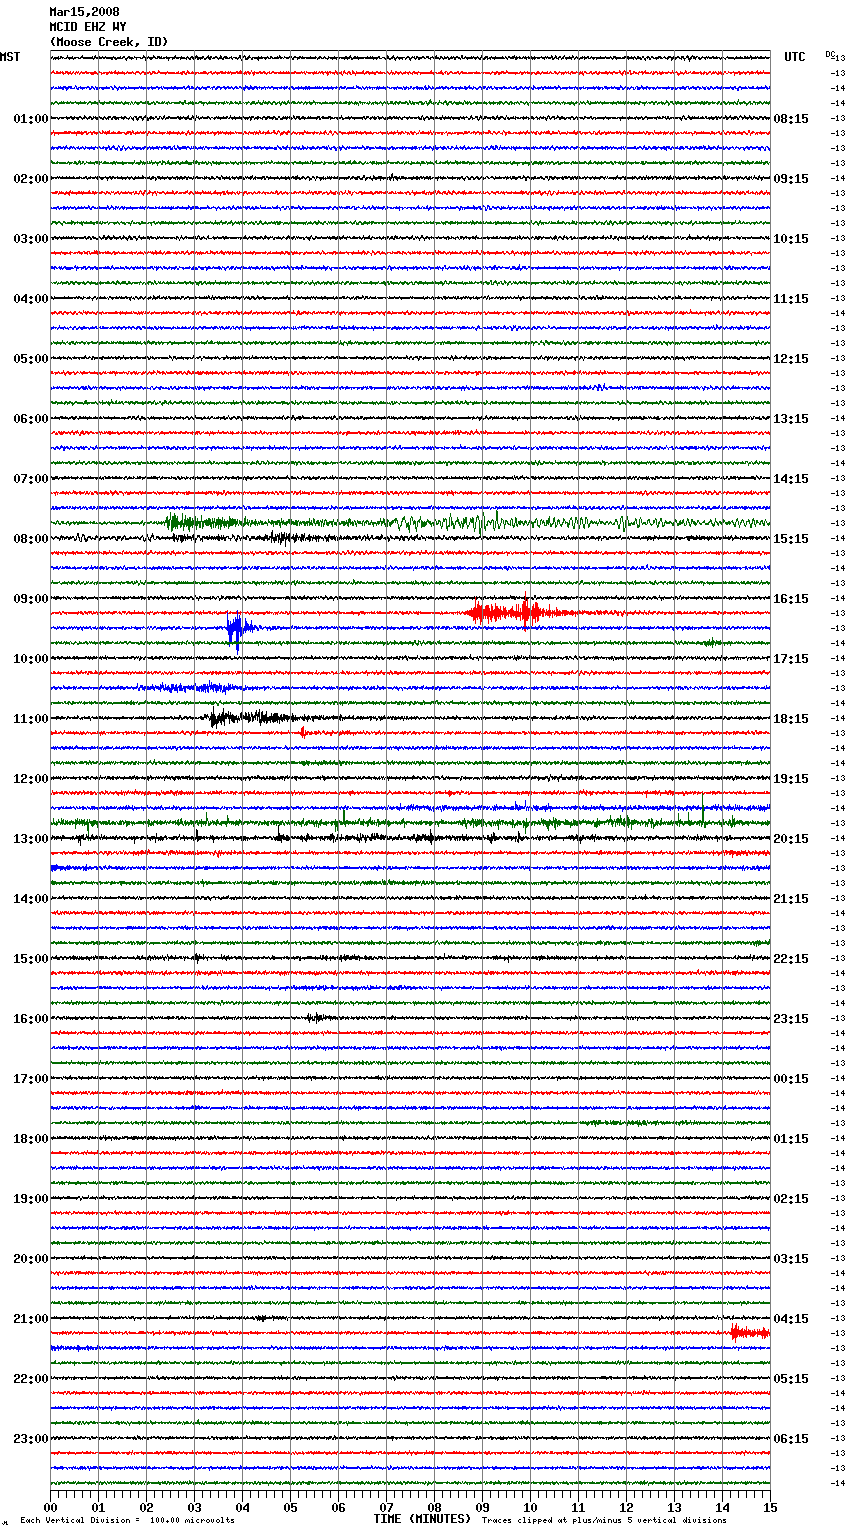Select the 18:00 MST time label
Viewport: 850px width, 1534px height.
click(30, 1139)
